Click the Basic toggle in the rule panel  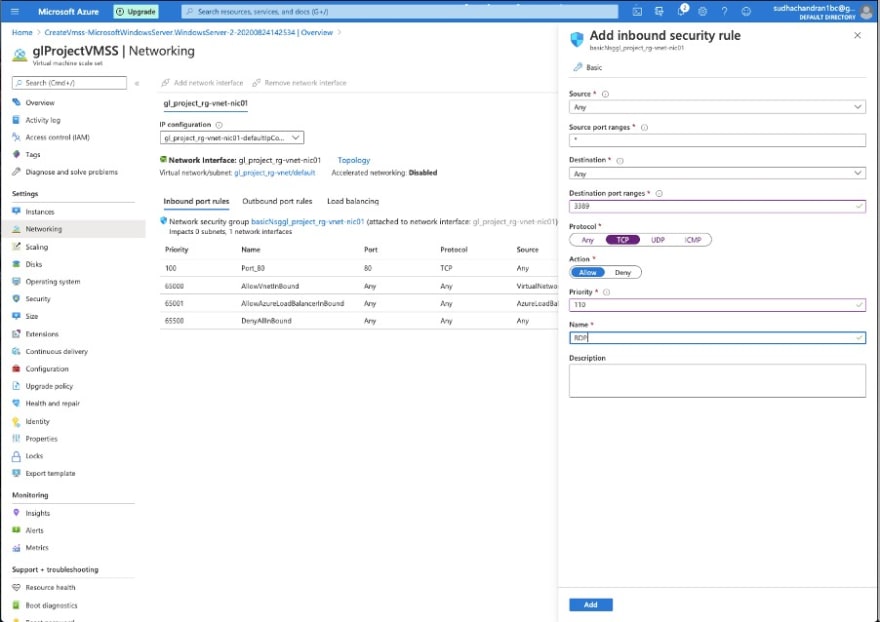click(x=588, y=67)
